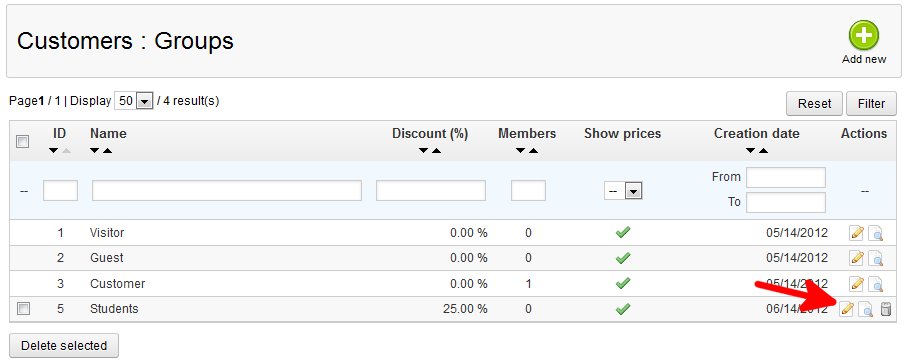Click the ID filter input field
The height and width of the screenshot is (364, 909).
click(60, 191)
